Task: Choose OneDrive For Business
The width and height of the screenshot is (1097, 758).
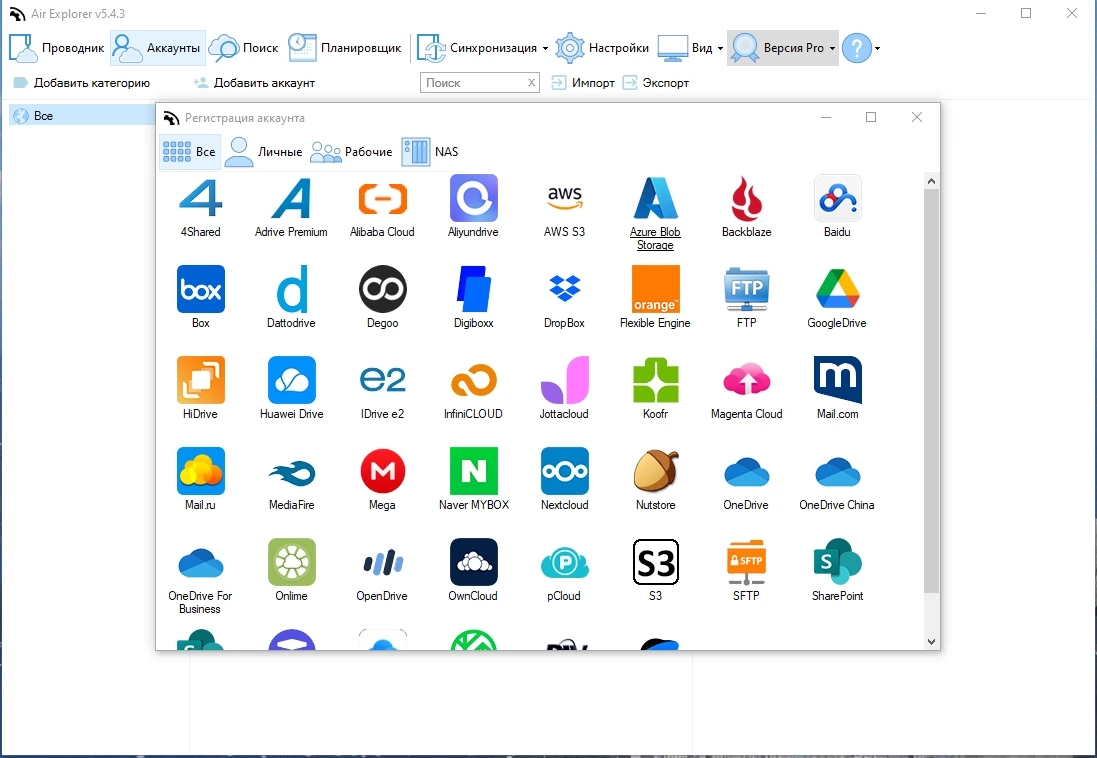Action: click(201, 562)
